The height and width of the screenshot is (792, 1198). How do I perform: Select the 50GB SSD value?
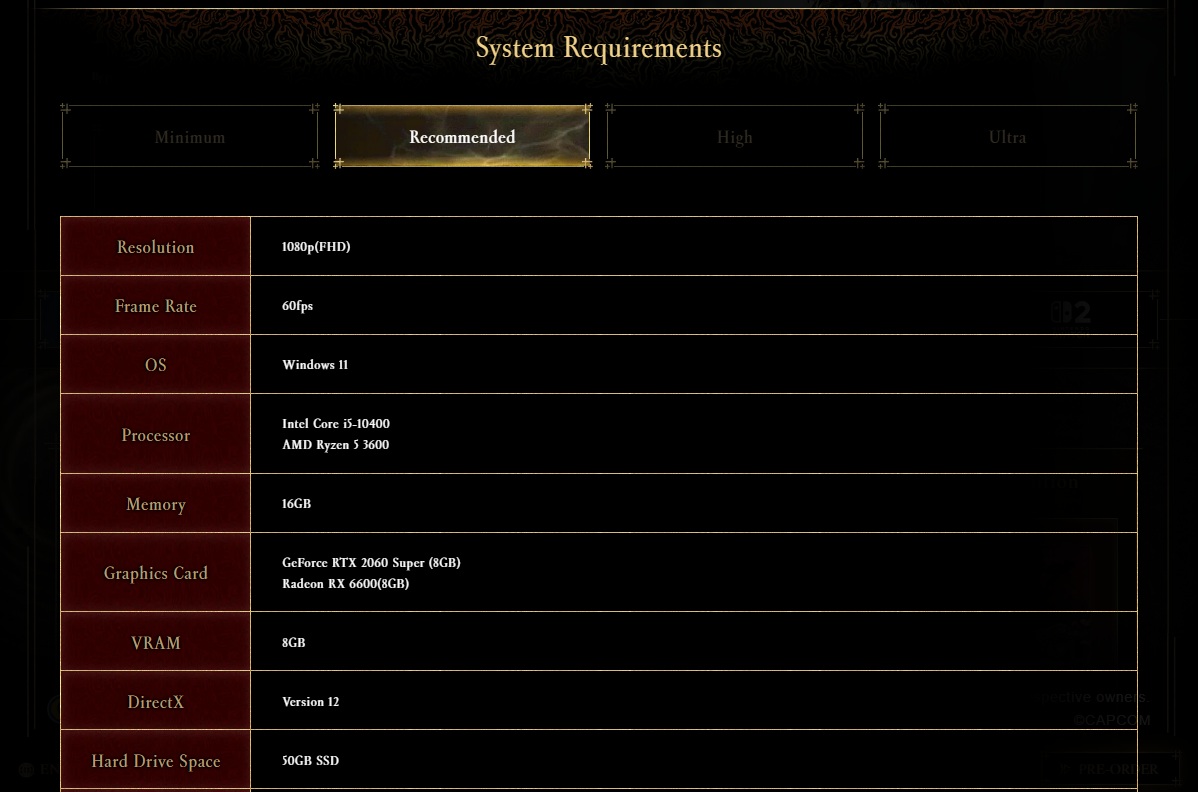pos(310,761)
